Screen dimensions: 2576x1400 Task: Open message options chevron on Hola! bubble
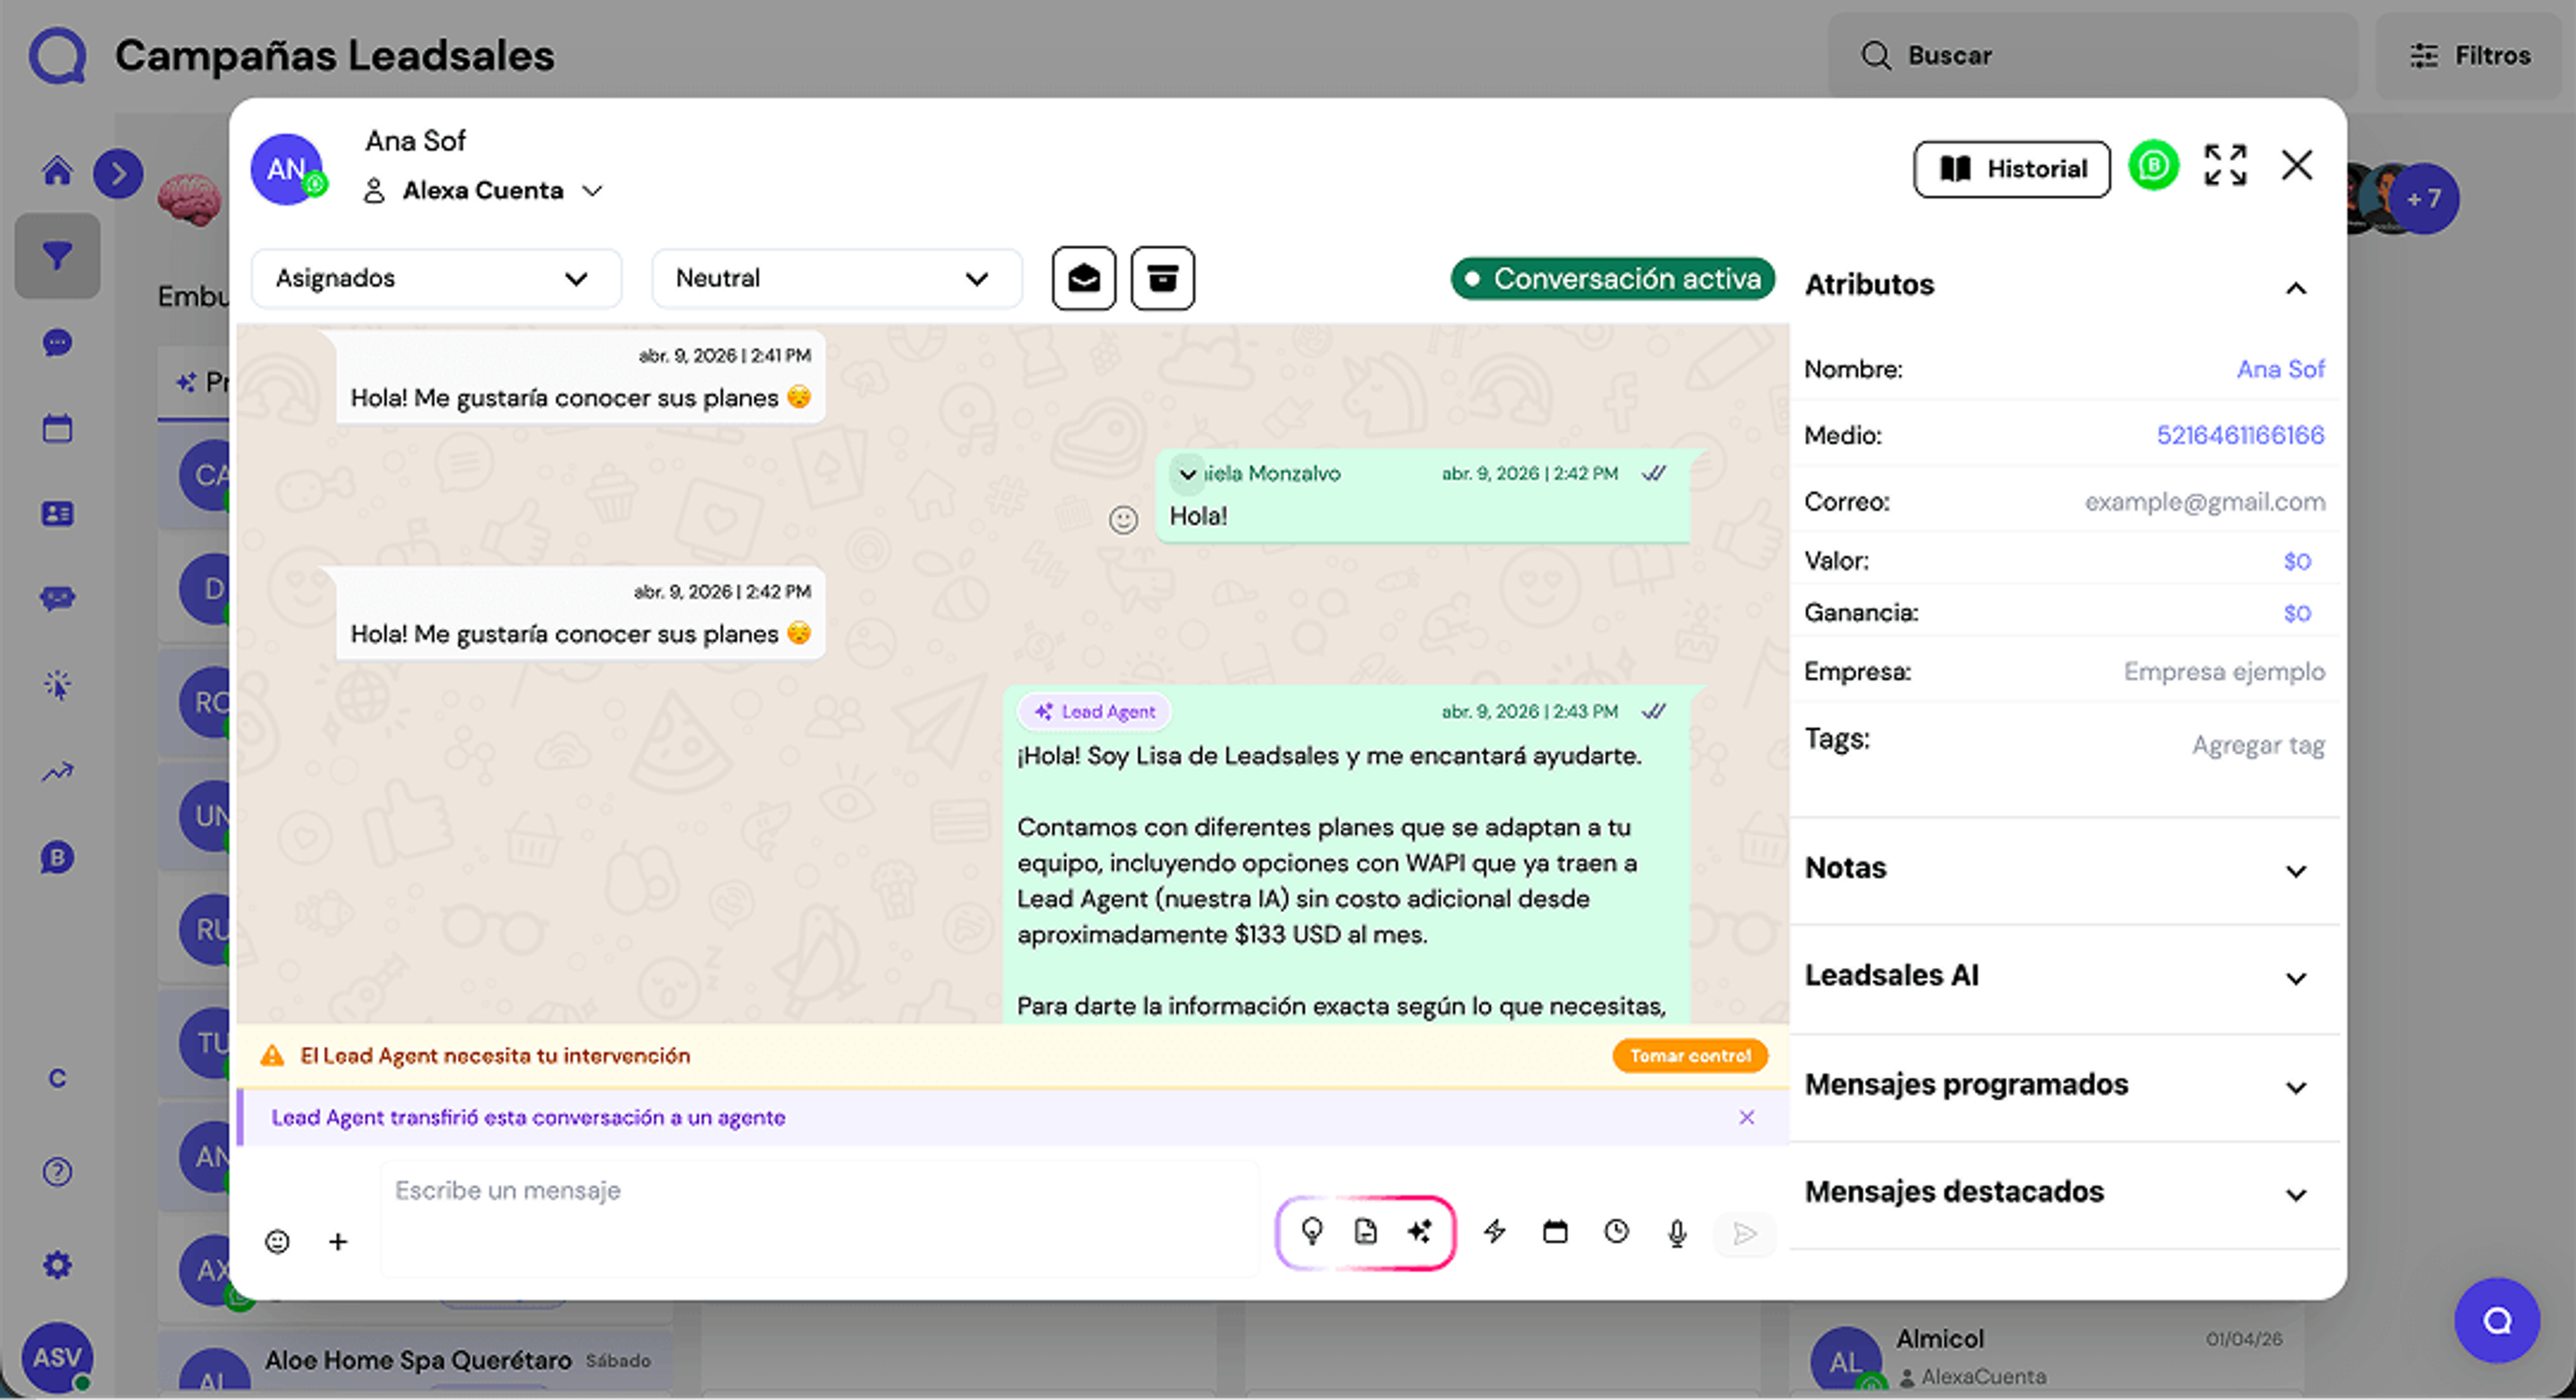pos(1187,474)
